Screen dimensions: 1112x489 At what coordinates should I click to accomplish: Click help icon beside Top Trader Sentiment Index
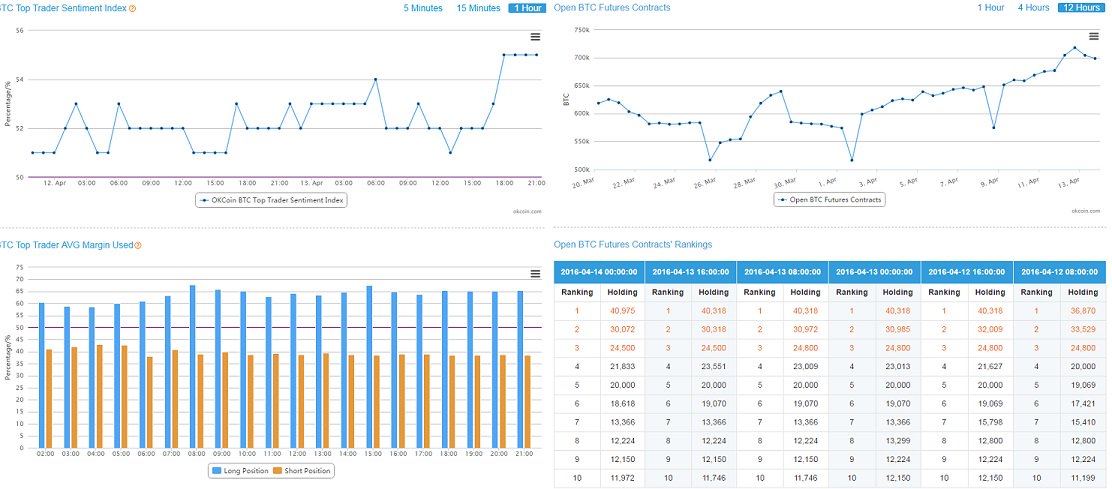(x=133, y=9)
